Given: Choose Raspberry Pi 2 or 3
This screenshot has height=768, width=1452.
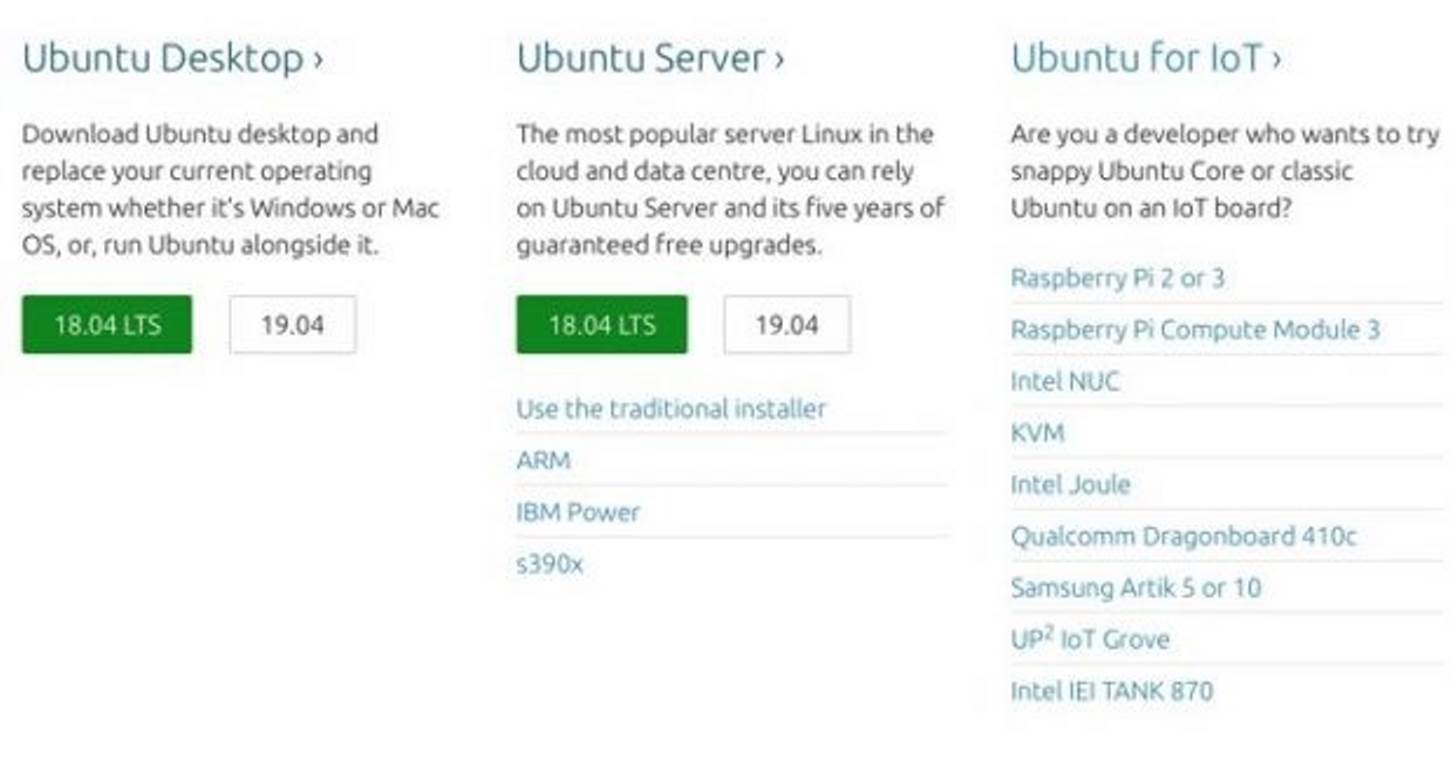Looking at the screenshot, I should 1117,278.
